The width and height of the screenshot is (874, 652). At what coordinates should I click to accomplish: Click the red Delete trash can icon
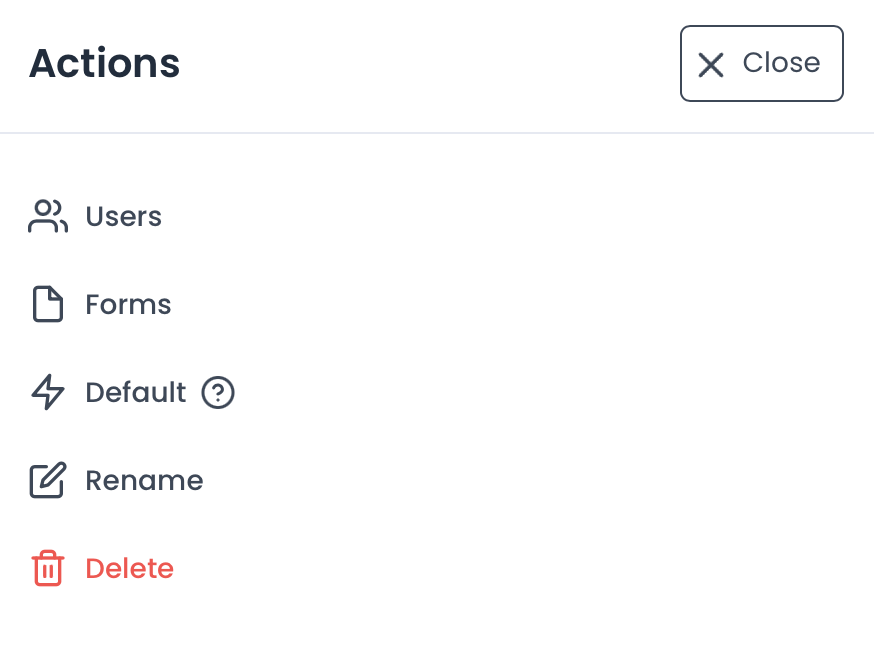click(47, 569)
